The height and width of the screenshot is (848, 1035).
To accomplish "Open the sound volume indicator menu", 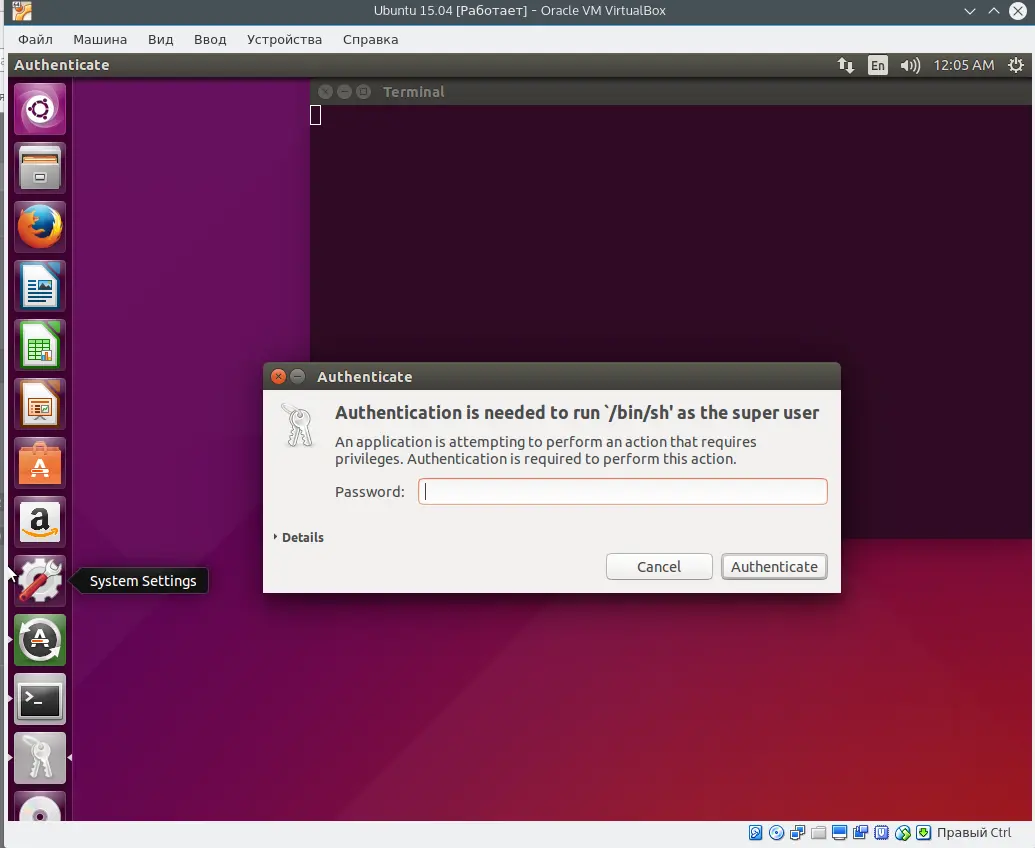I will (x=909, y=65).
